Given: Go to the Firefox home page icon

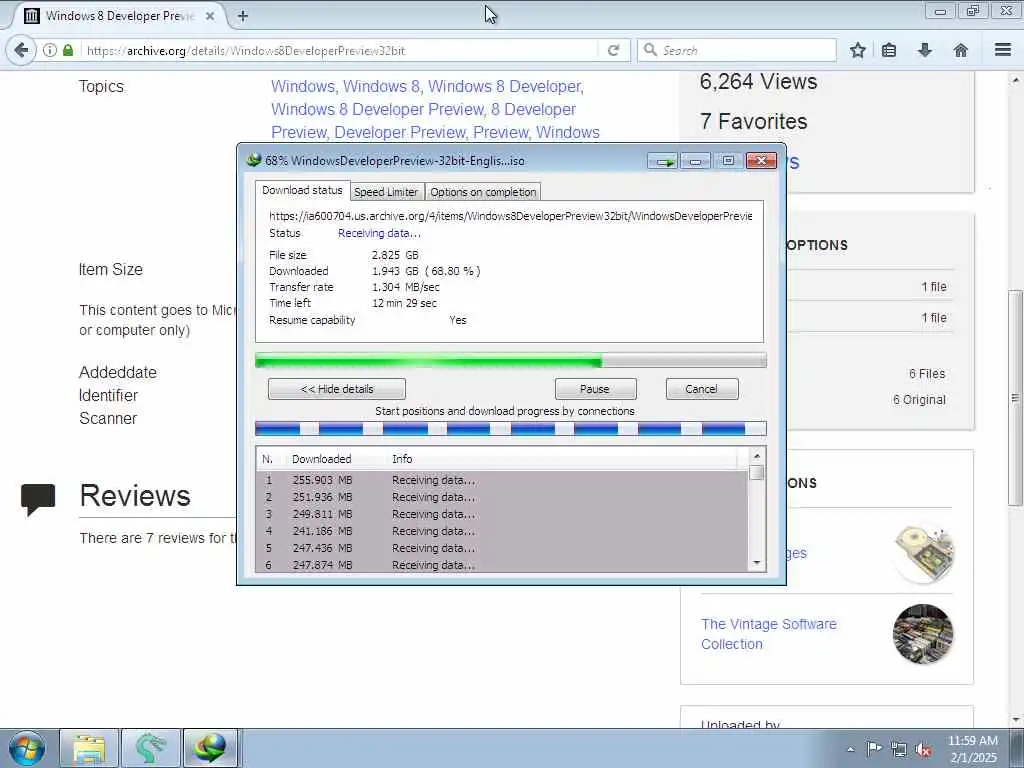Looking at the screenshot, I should click(x=961, y=50).
